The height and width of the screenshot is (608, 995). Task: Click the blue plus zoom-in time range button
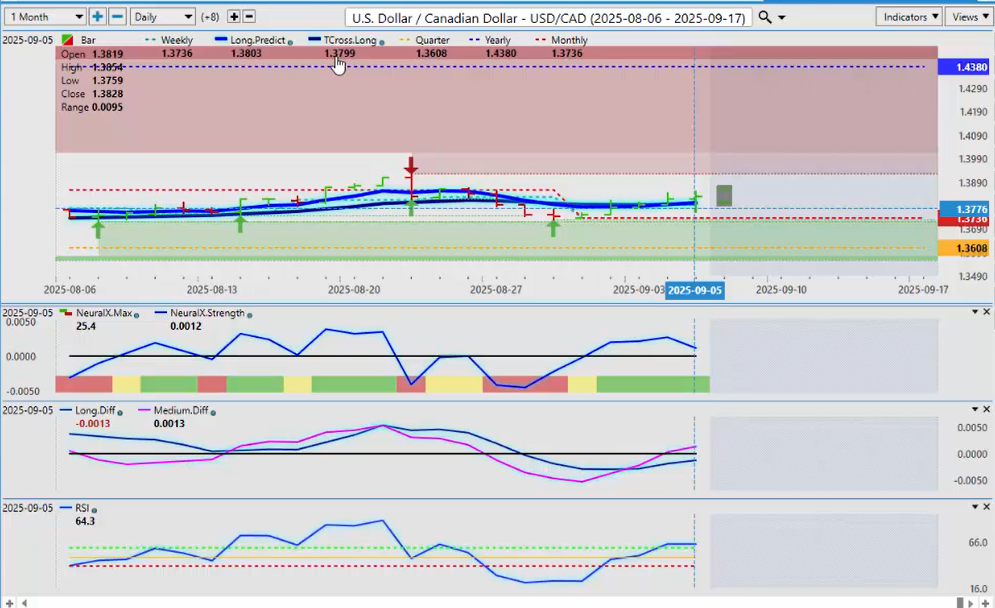tap(97, 17)
